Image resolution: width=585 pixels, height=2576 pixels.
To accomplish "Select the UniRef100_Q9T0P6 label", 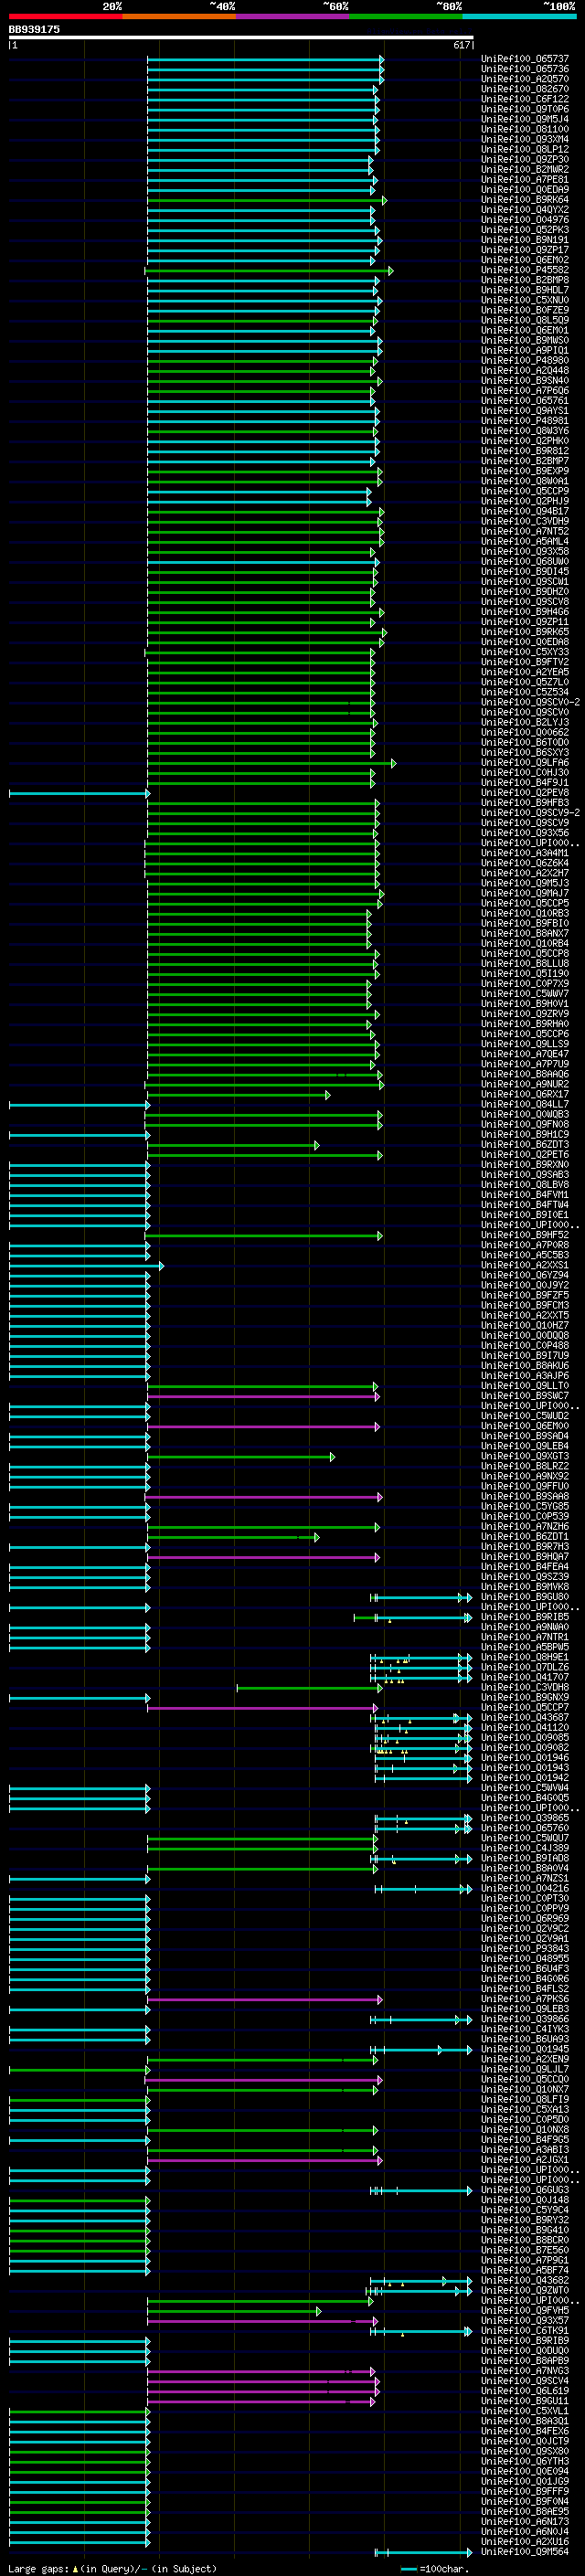I will [524, 109].
